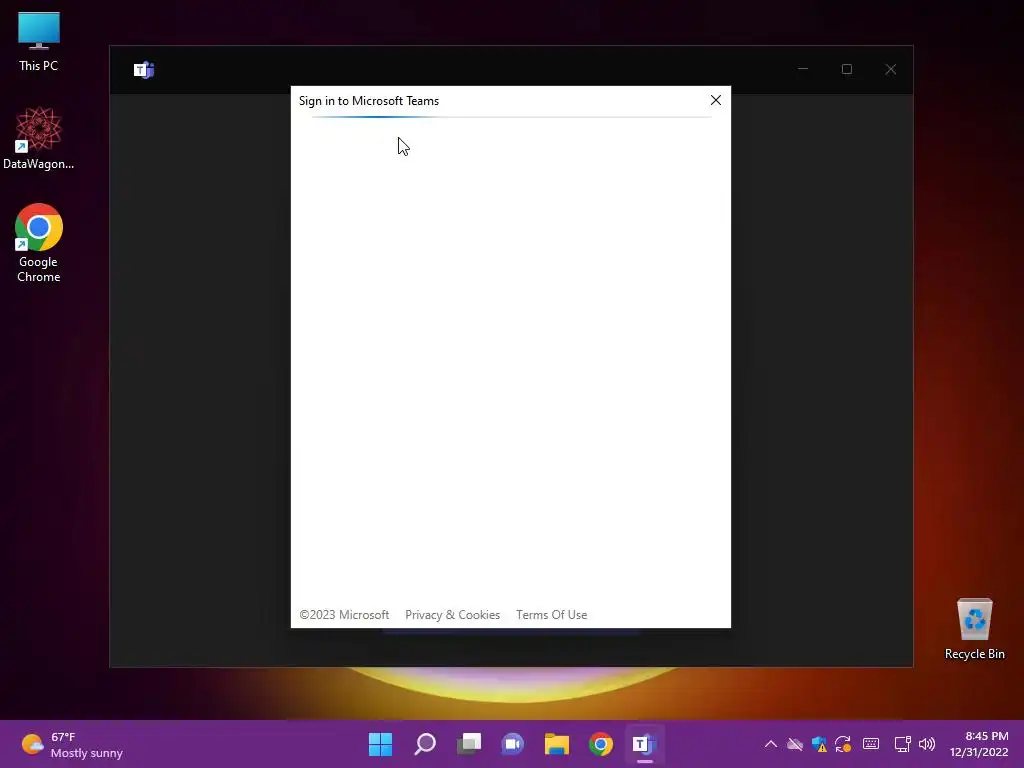Select the DataWagon desktop shortcut

coord(39,138)
